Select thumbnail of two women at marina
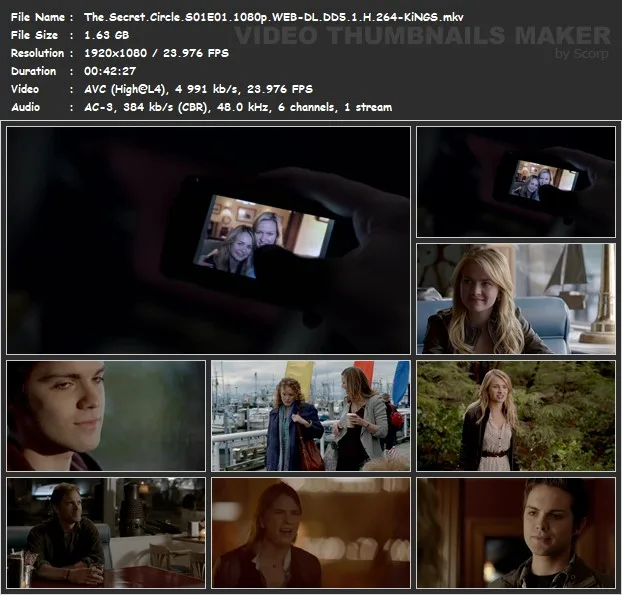The height and width of the screenshot is (595, 622). coord(311,416)
